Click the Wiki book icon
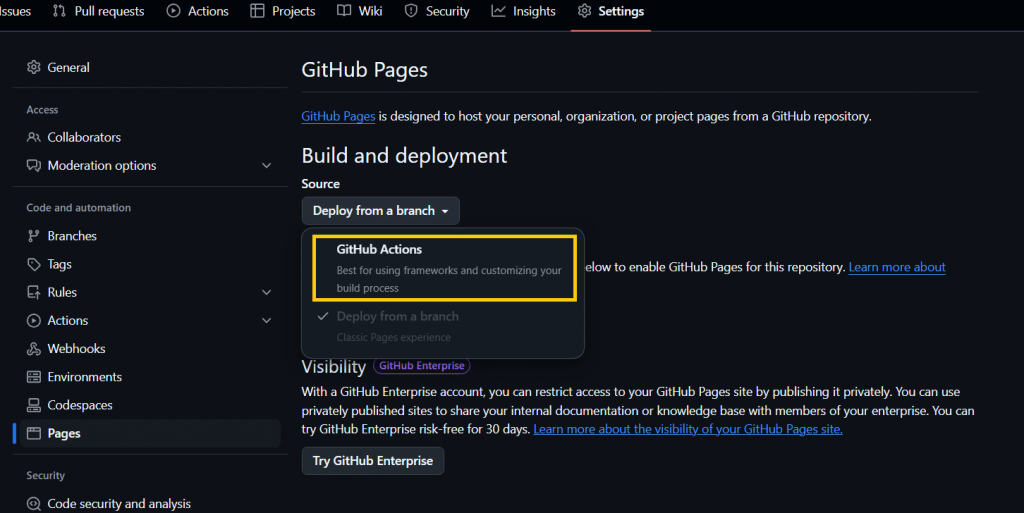 [x=344, y=11]
